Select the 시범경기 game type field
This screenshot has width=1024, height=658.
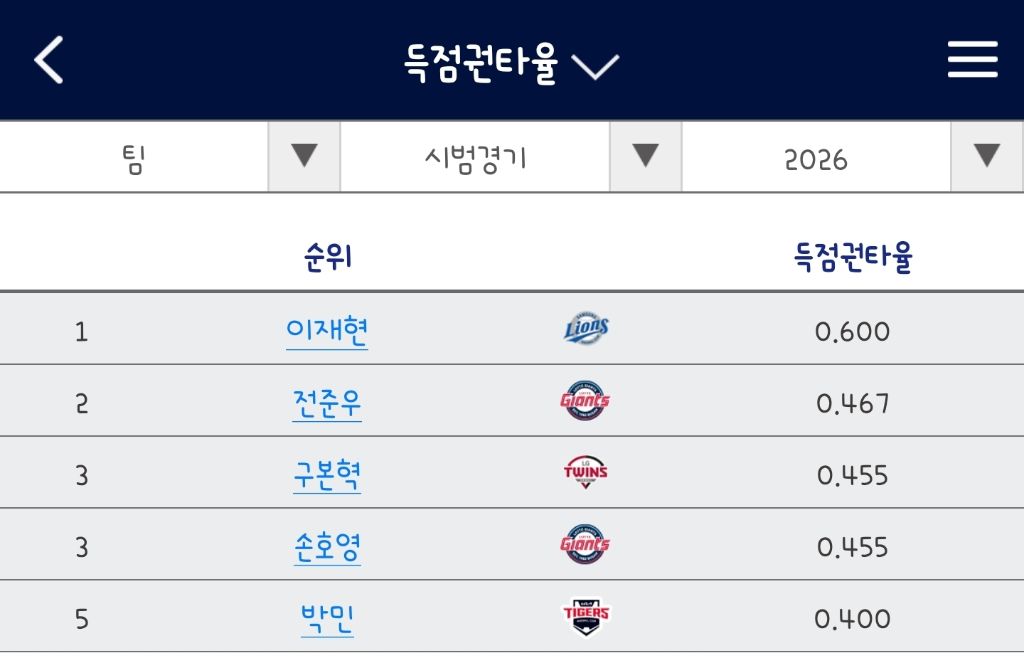(475, 157)
